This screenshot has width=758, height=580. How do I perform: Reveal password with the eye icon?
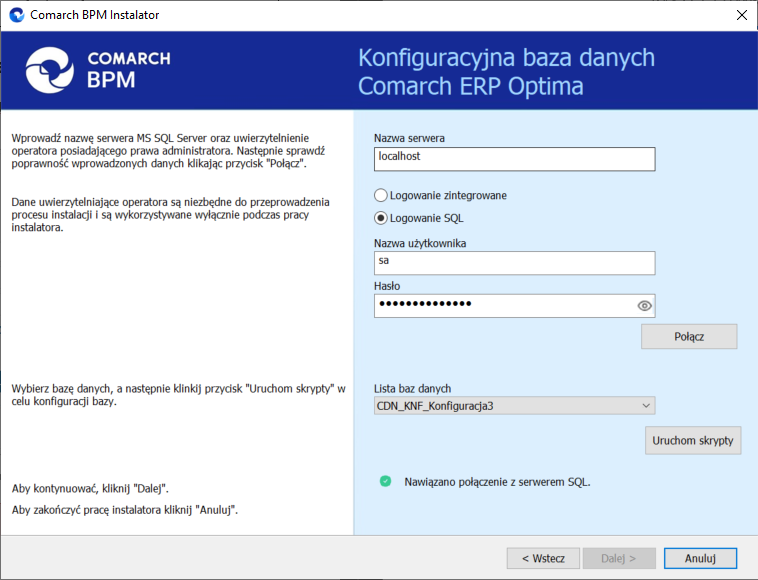[644, 306]
